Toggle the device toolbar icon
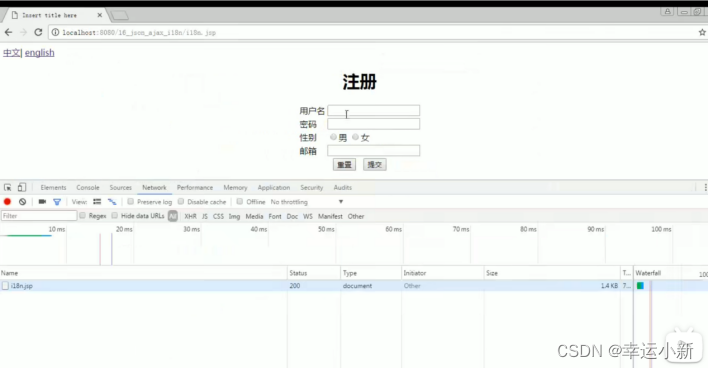Viewport: 709px width, 369px height. 22,187
